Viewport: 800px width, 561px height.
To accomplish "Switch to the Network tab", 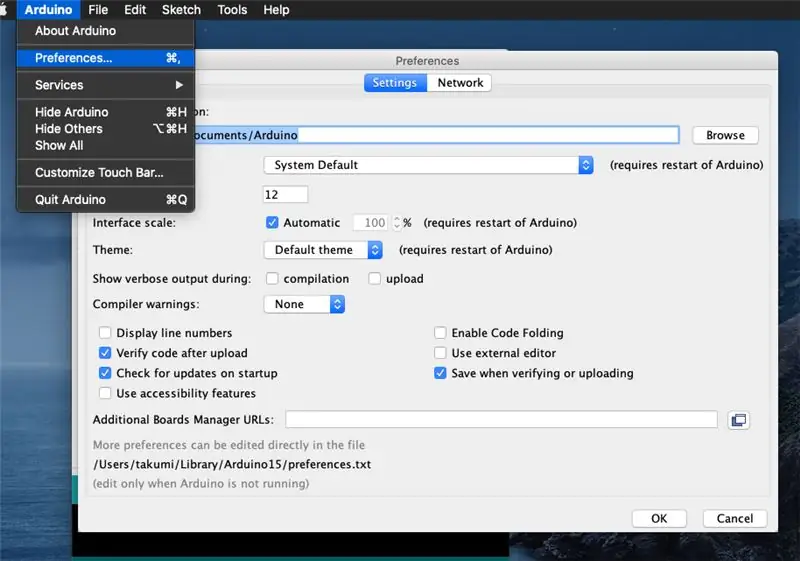I will coord(460,83).
